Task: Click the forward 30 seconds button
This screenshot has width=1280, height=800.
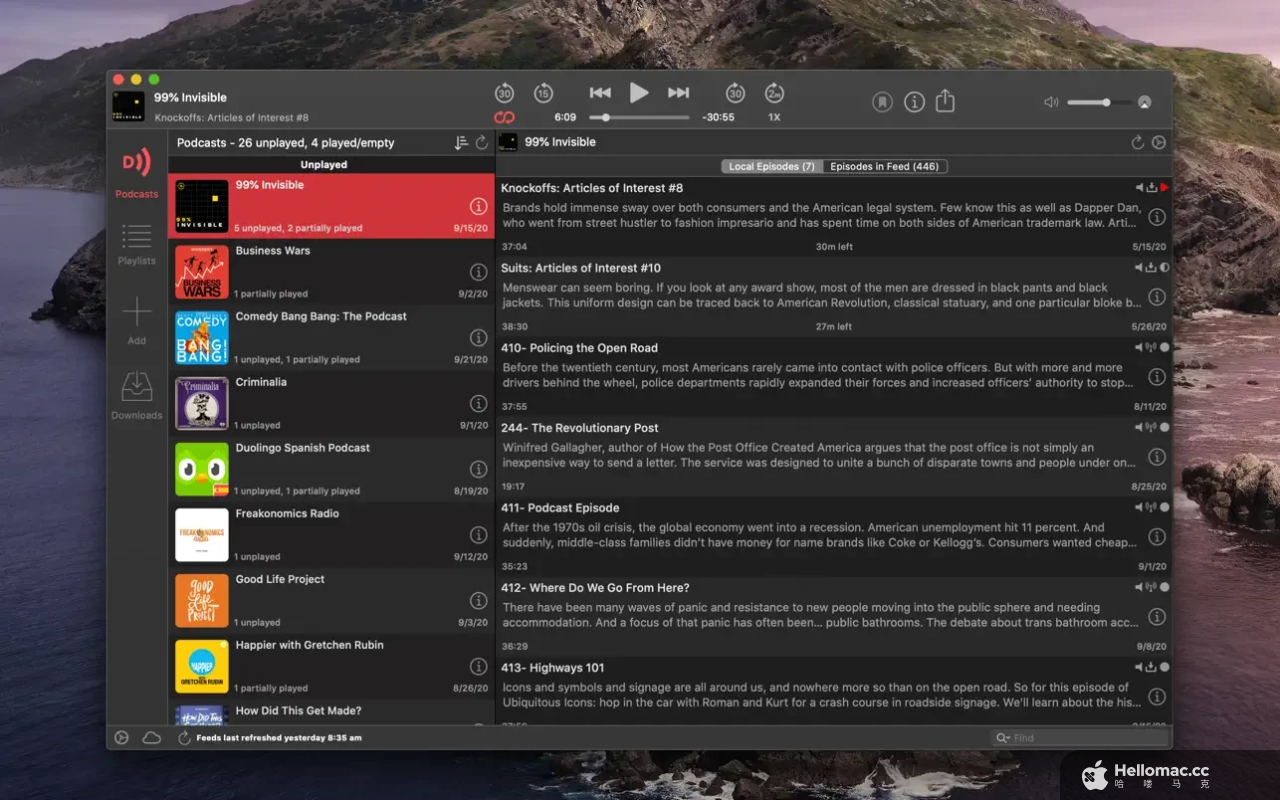Action: [735, 93]
